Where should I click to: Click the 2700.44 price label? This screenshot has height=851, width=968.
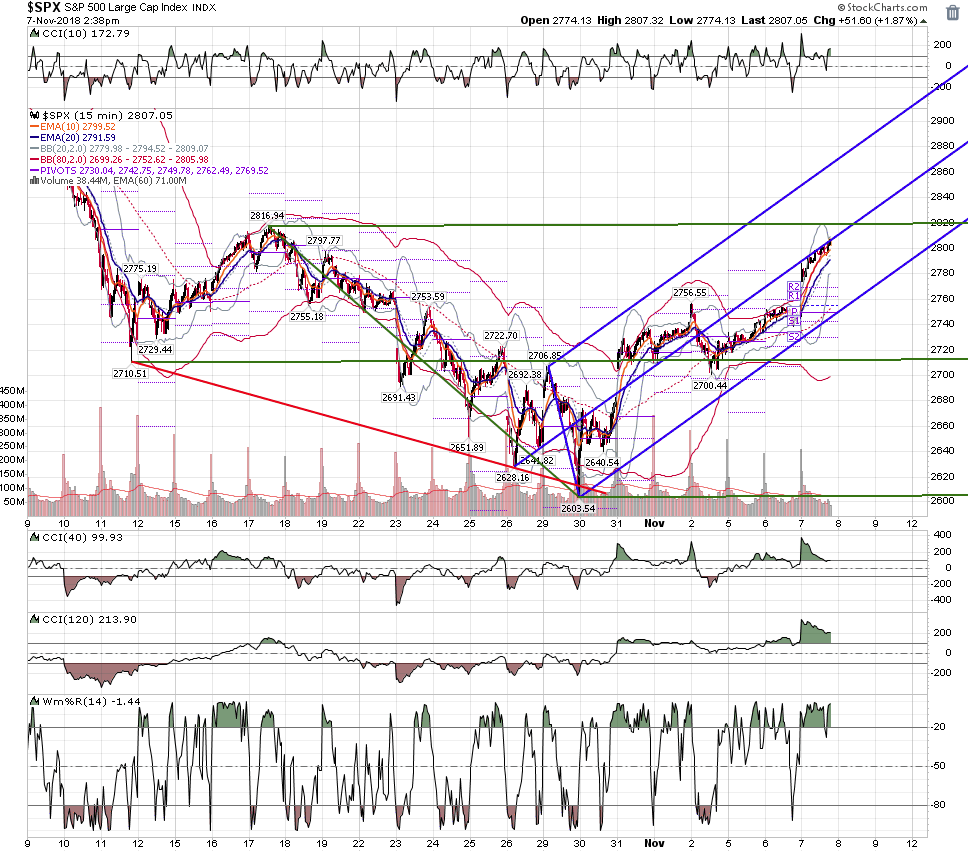(x=710, y=385)
